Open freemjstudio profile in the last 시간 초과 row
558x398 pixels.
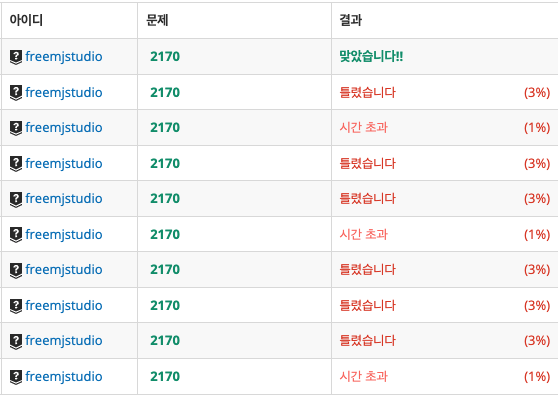click(64, 377)
